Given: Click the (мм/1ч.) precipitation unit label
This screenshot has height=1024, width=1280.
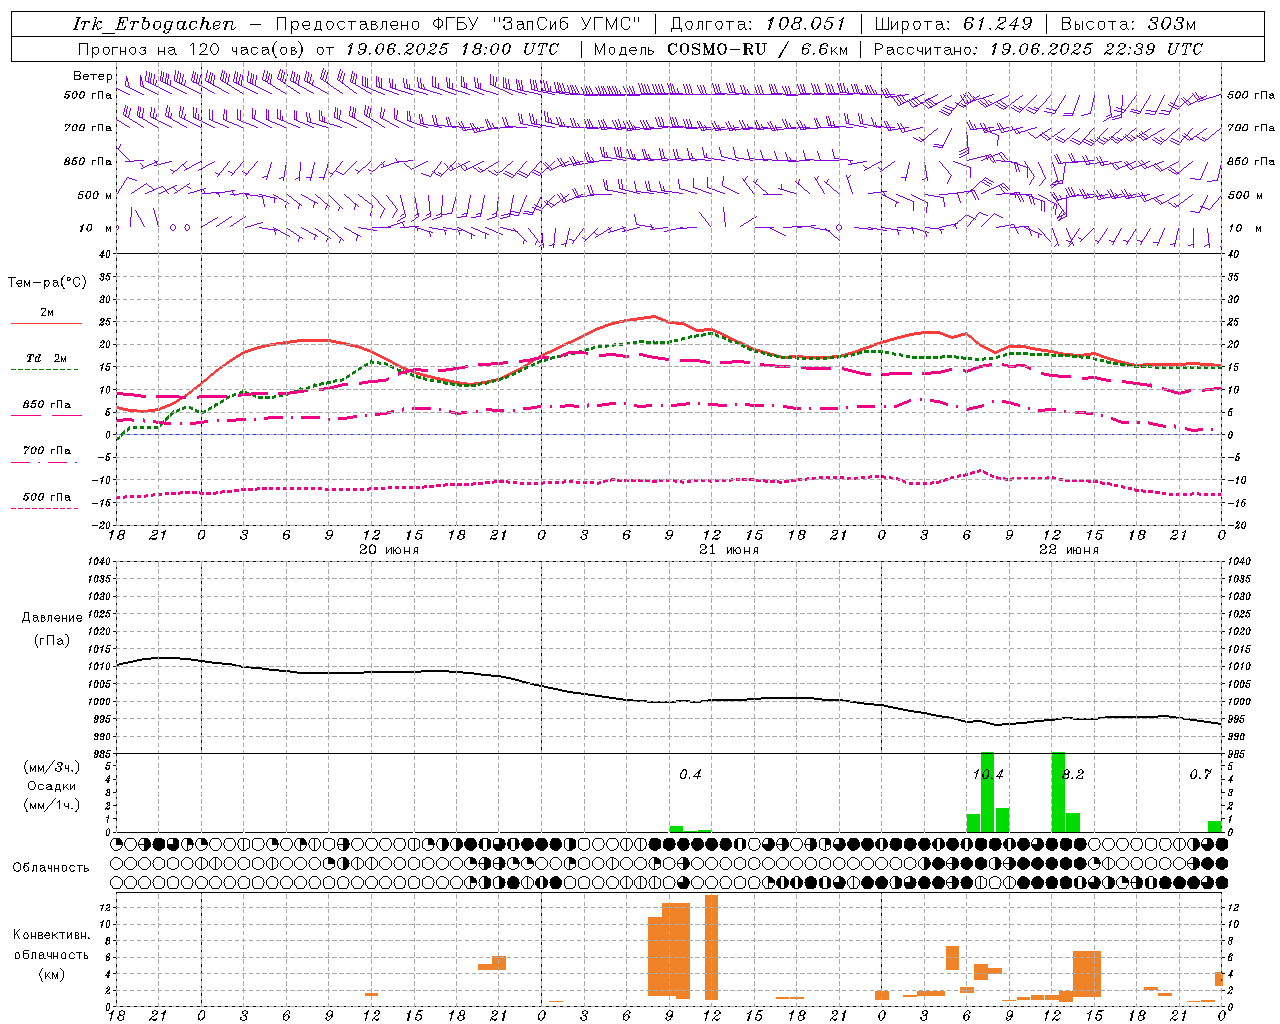Looking at the screenshot, I should (52, 805).
